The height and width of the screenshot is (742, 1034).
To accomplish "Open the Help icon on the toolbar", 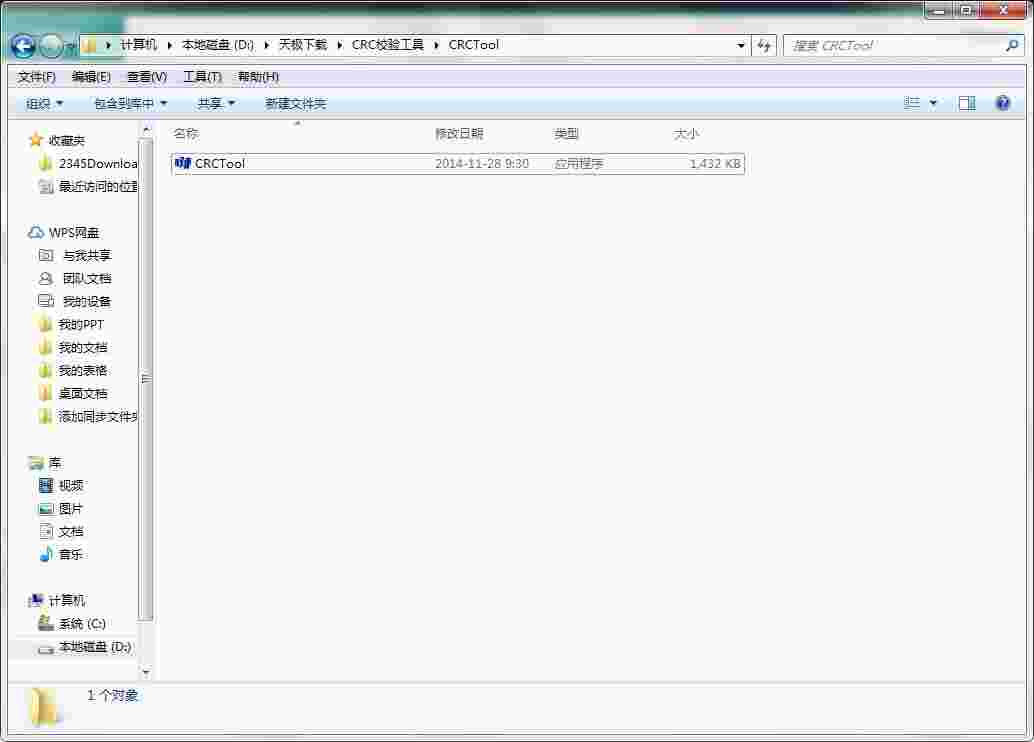I will click(1001, 103).
